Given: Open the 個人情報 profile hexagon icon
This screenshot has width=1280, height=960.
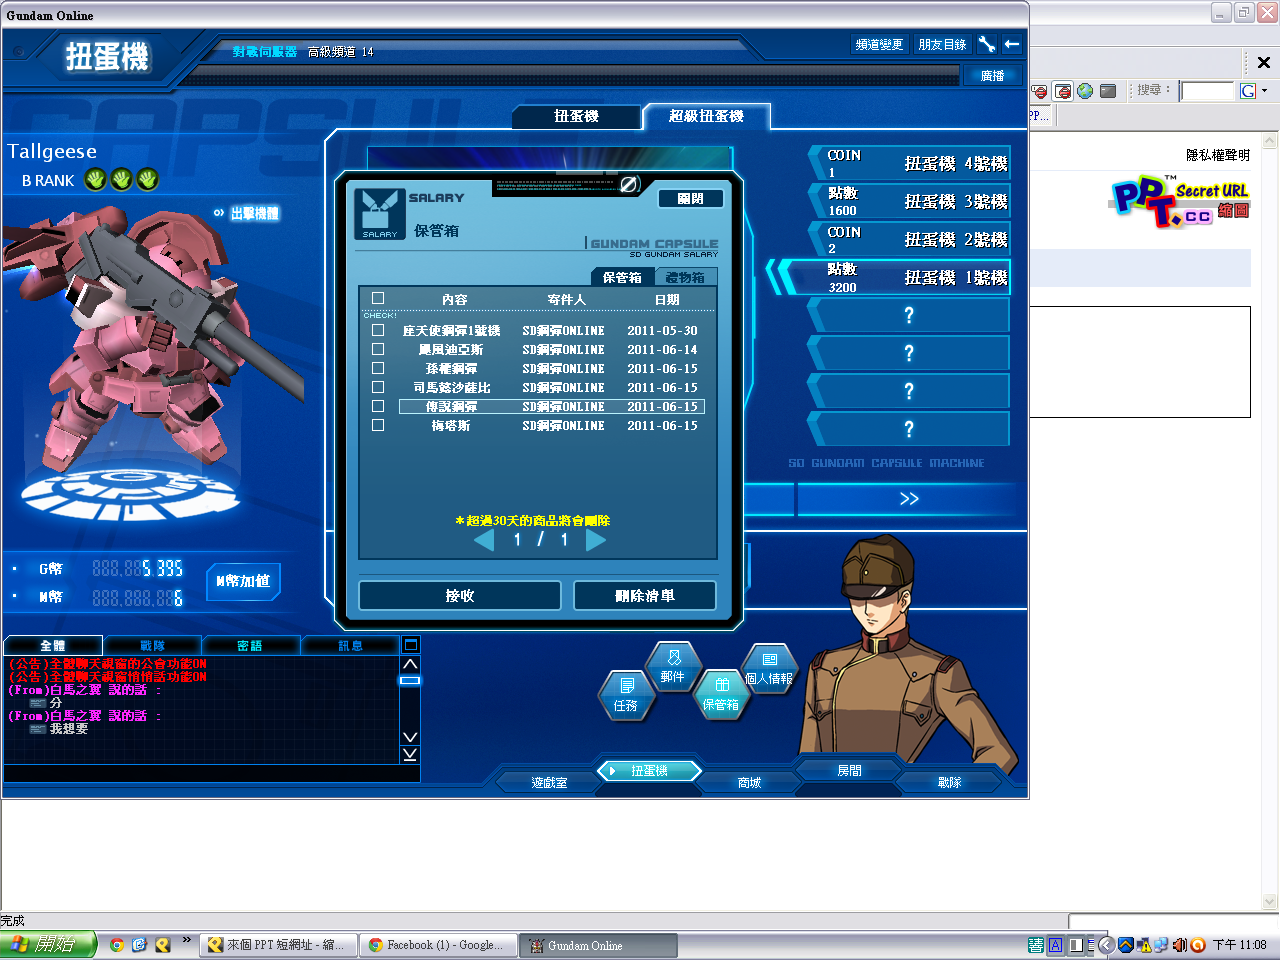Looking at the screenshot, I should (769, 668).
